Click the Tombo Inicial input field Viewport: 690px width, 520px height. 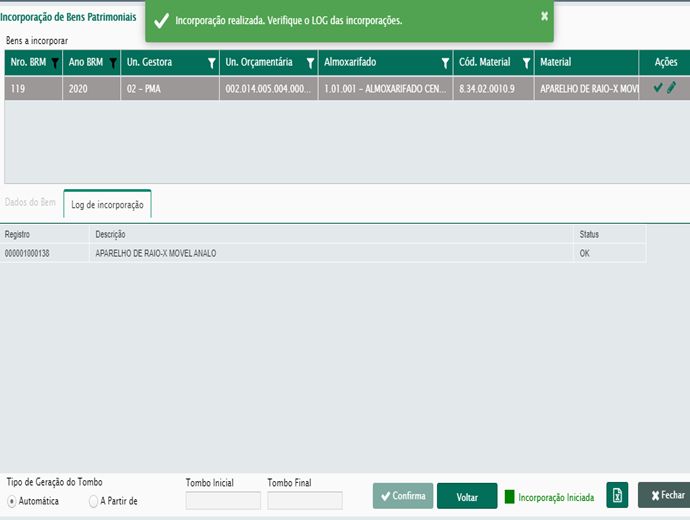(x=223, y=500)
